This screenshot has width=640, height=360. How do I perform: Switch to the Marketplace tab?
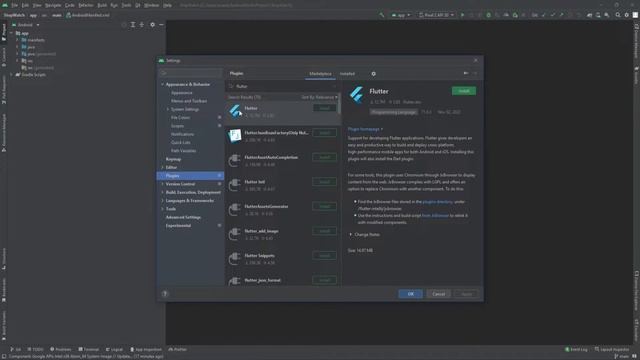320,74
